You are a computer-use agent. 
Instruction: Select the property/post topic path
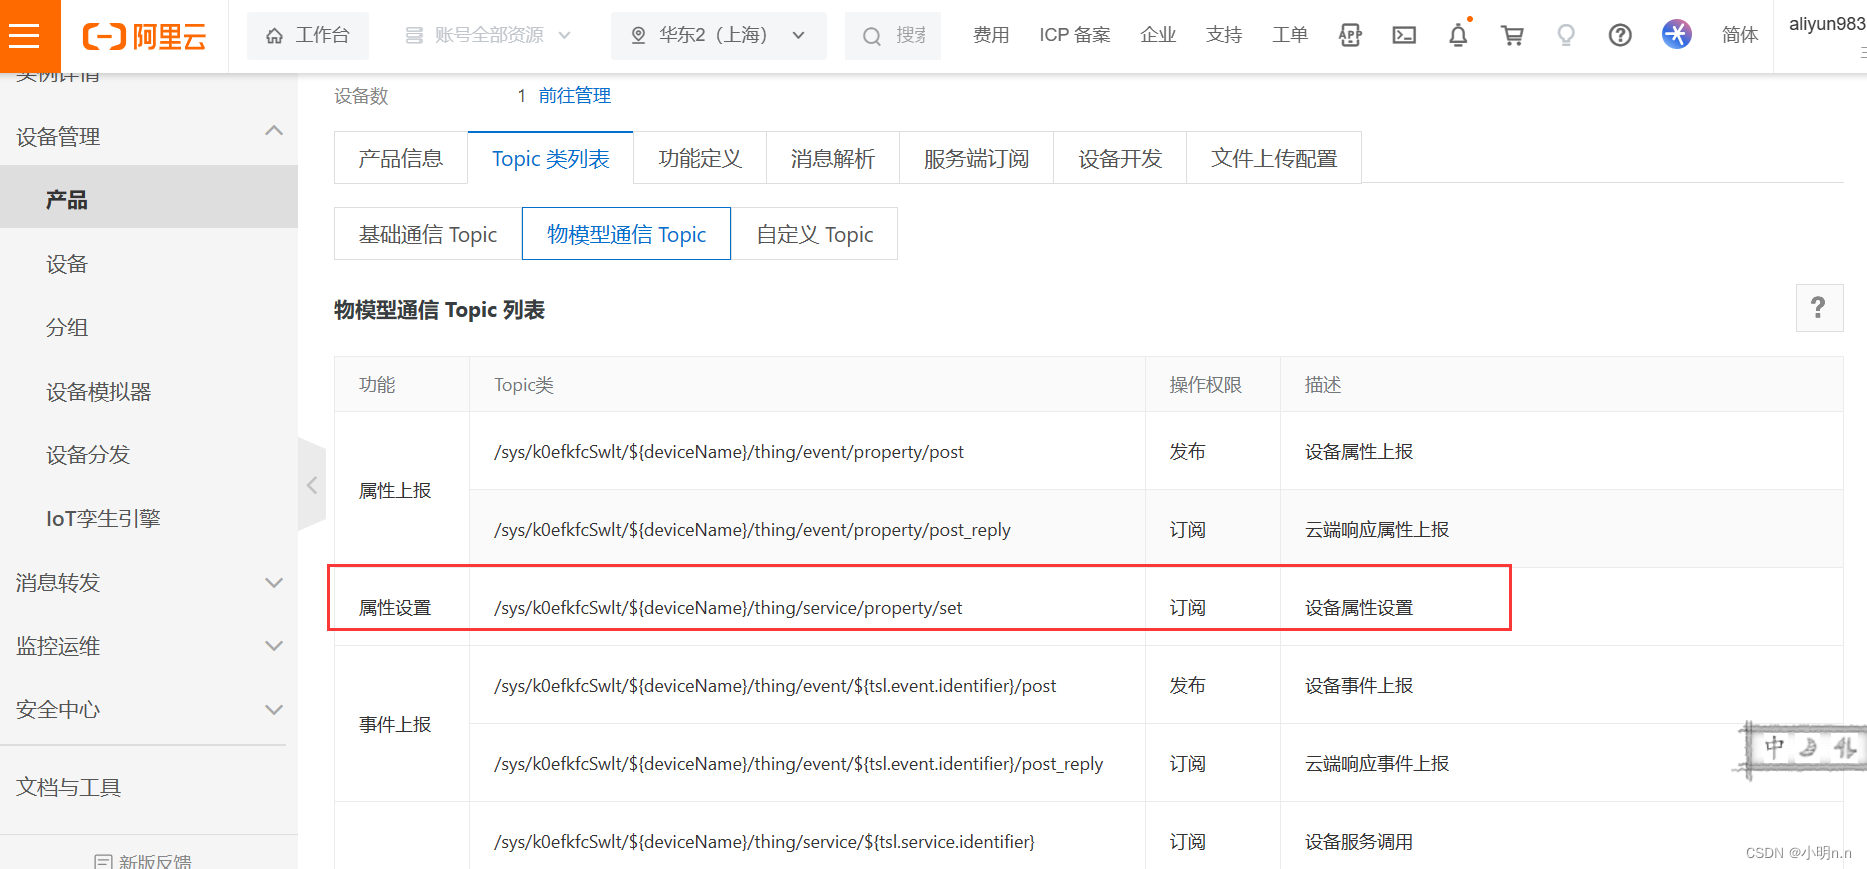[729, 452]
